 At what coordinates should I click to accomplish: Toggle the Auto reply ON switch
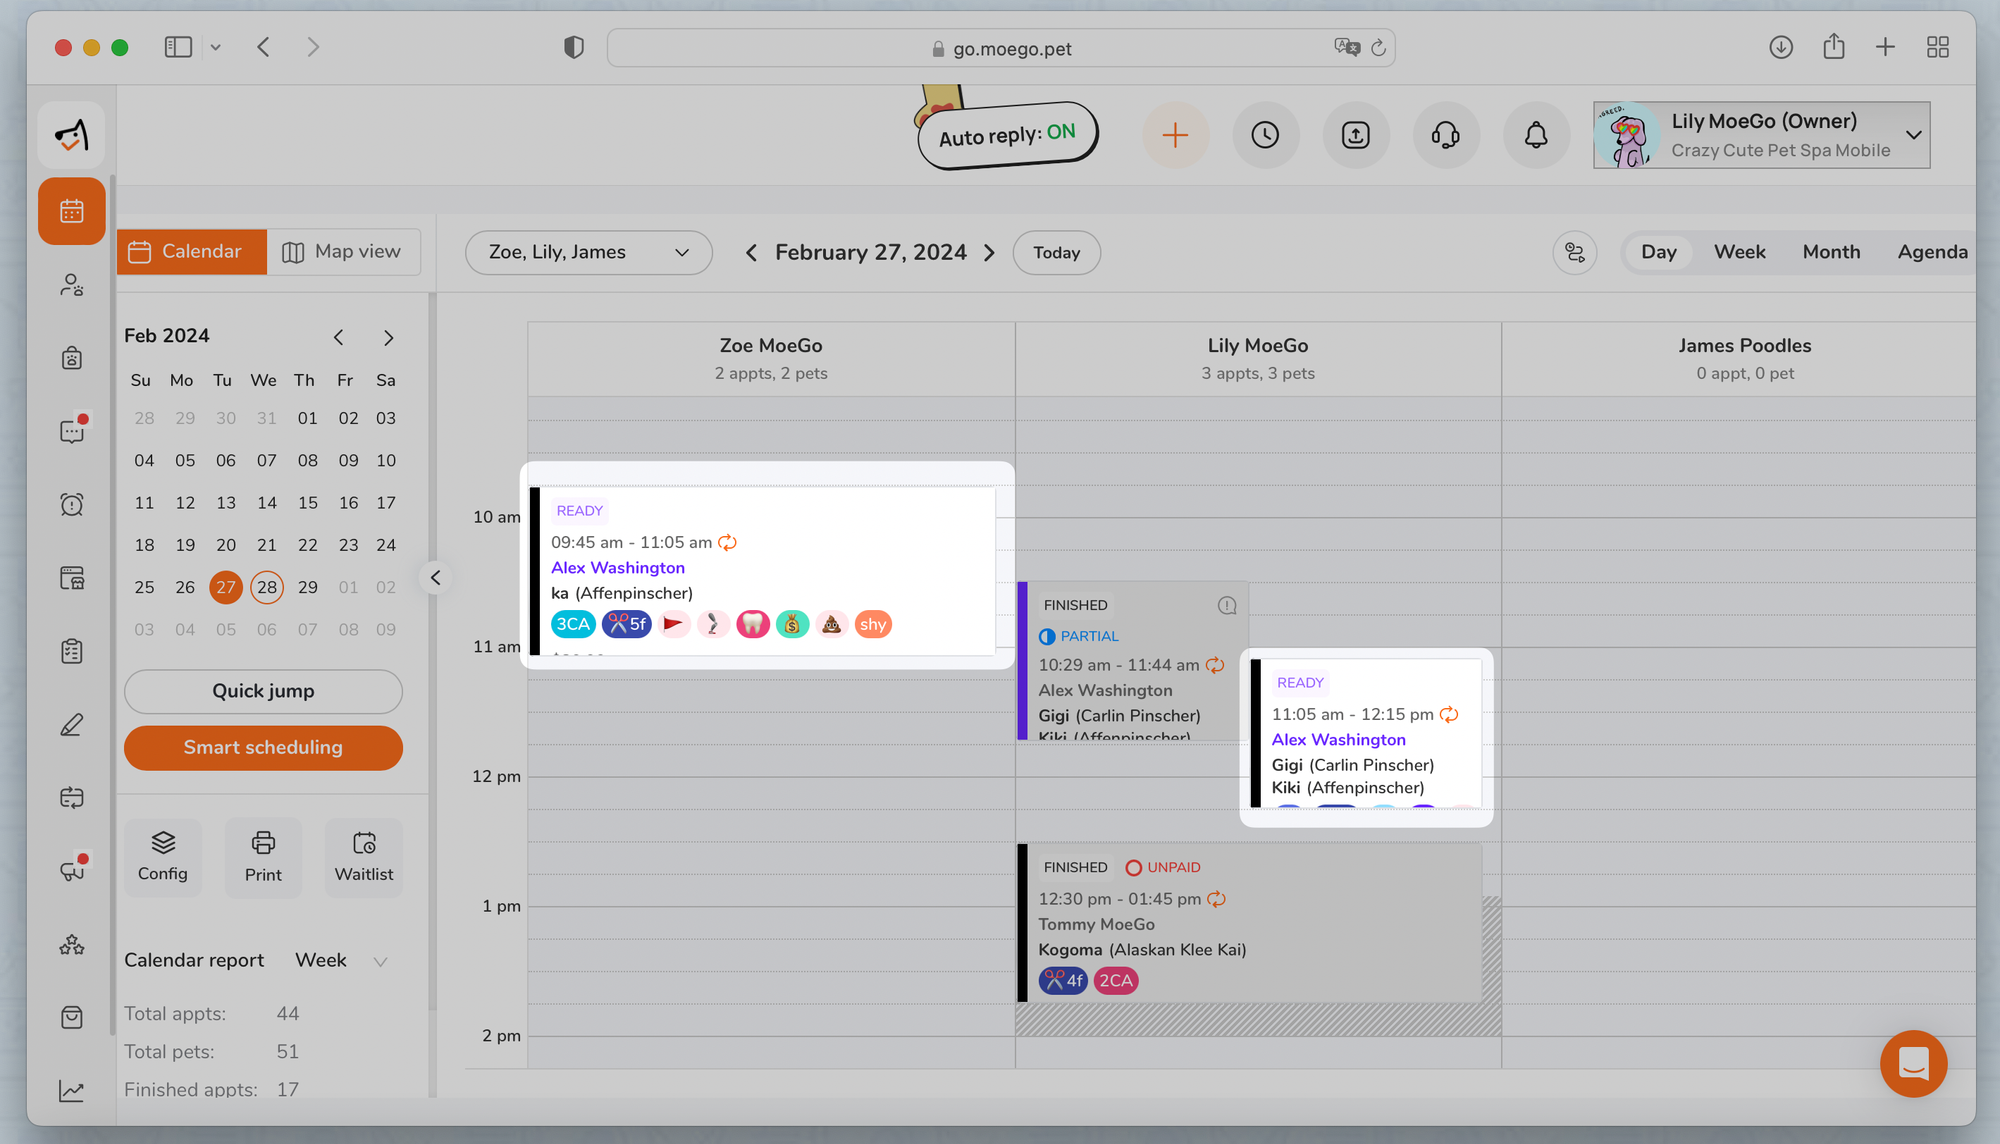(1007, 134)
